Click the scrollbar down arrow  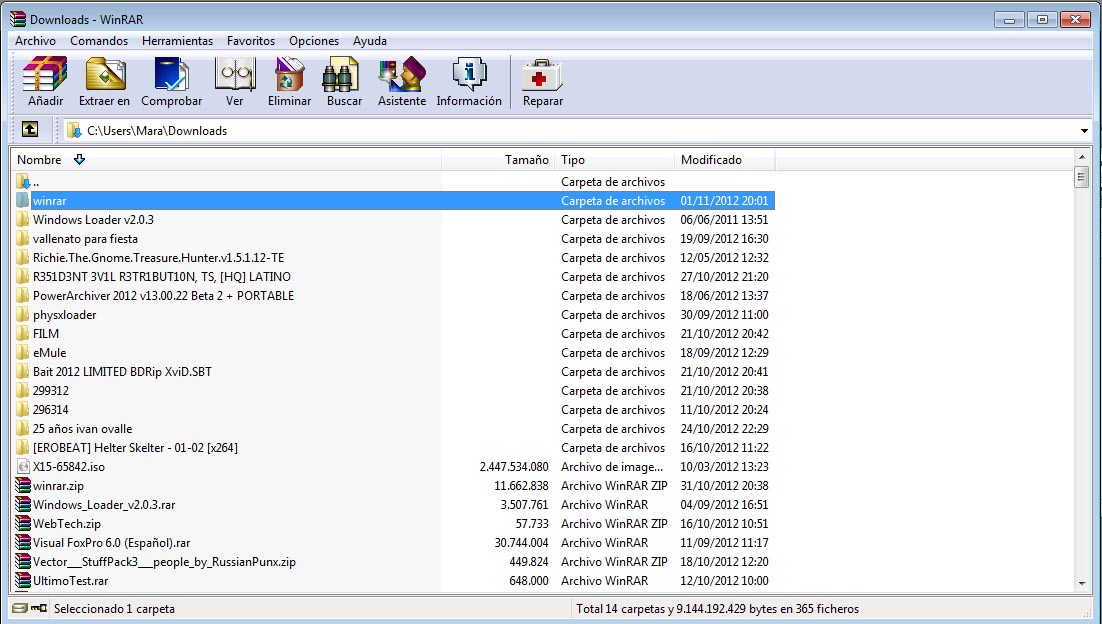(x=1082, y=583)
